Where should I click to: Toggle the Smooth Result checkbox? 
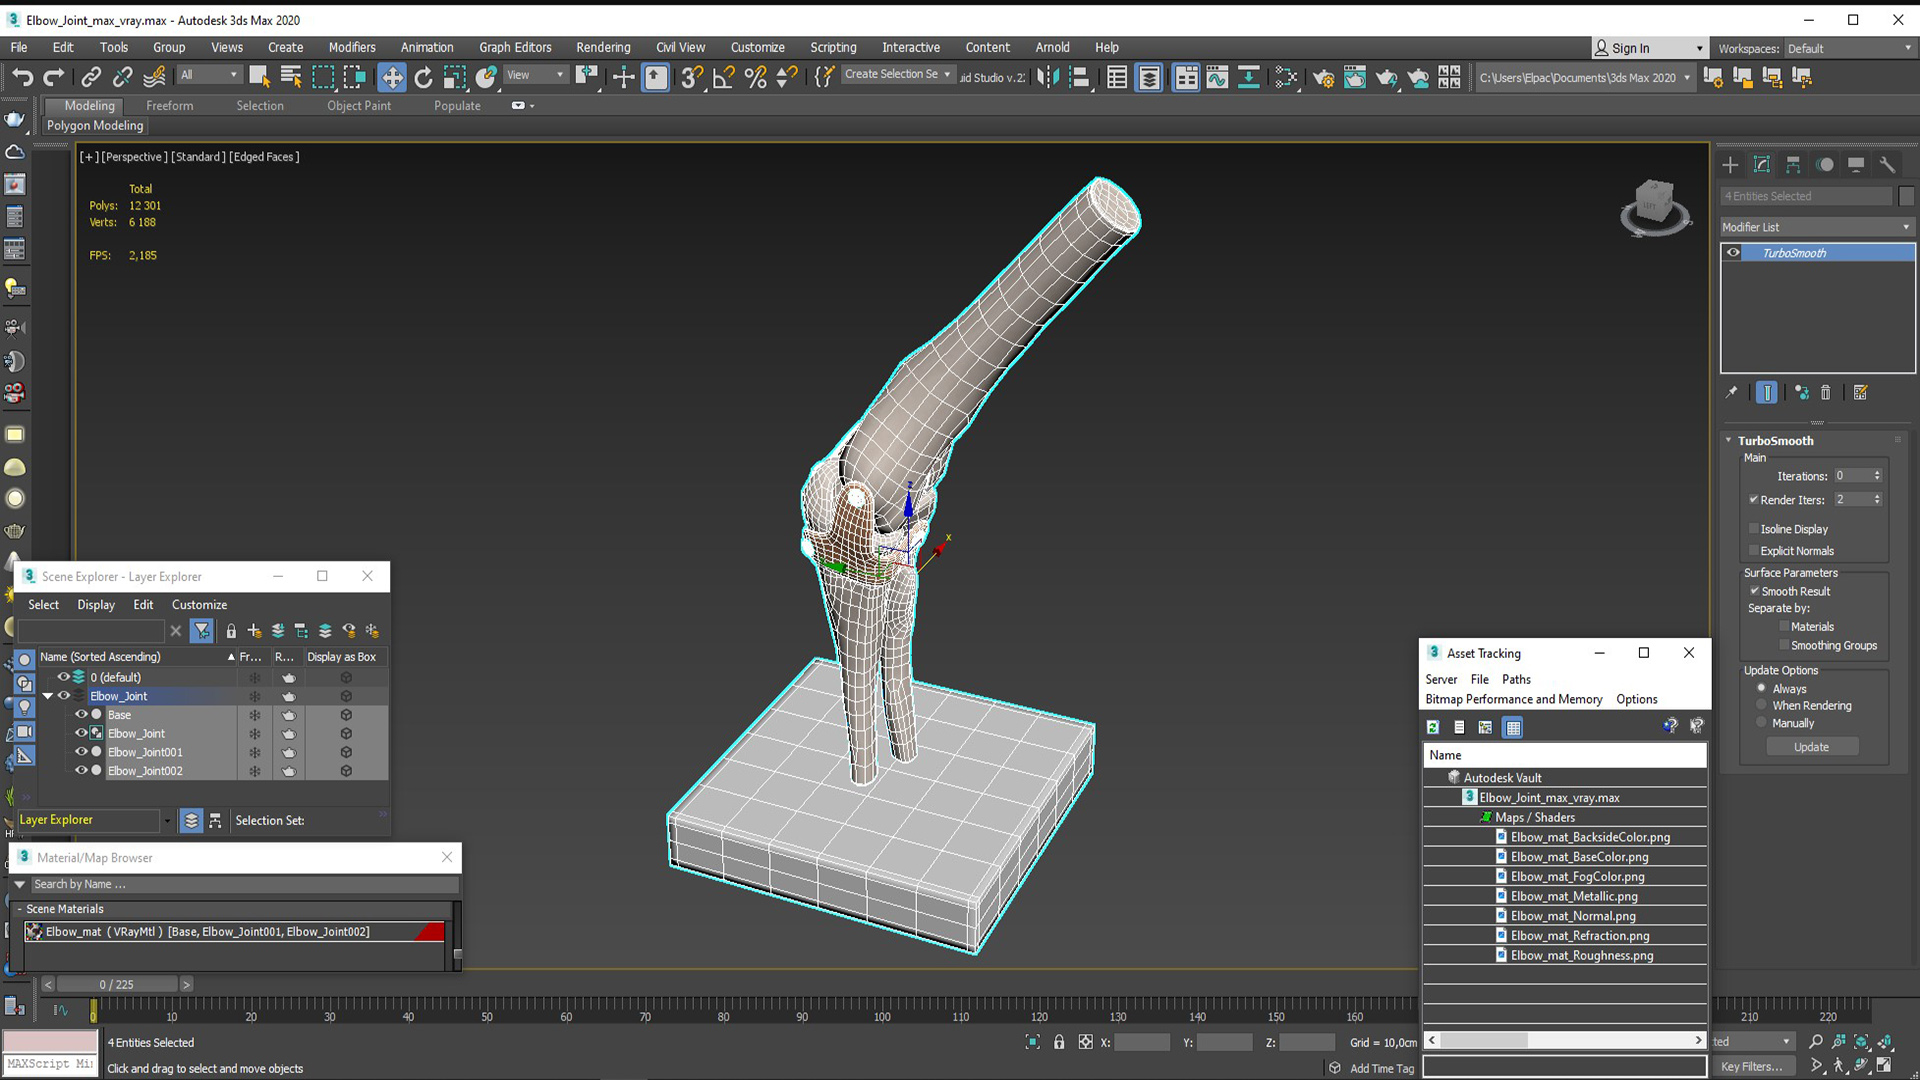coord(1754,591)
